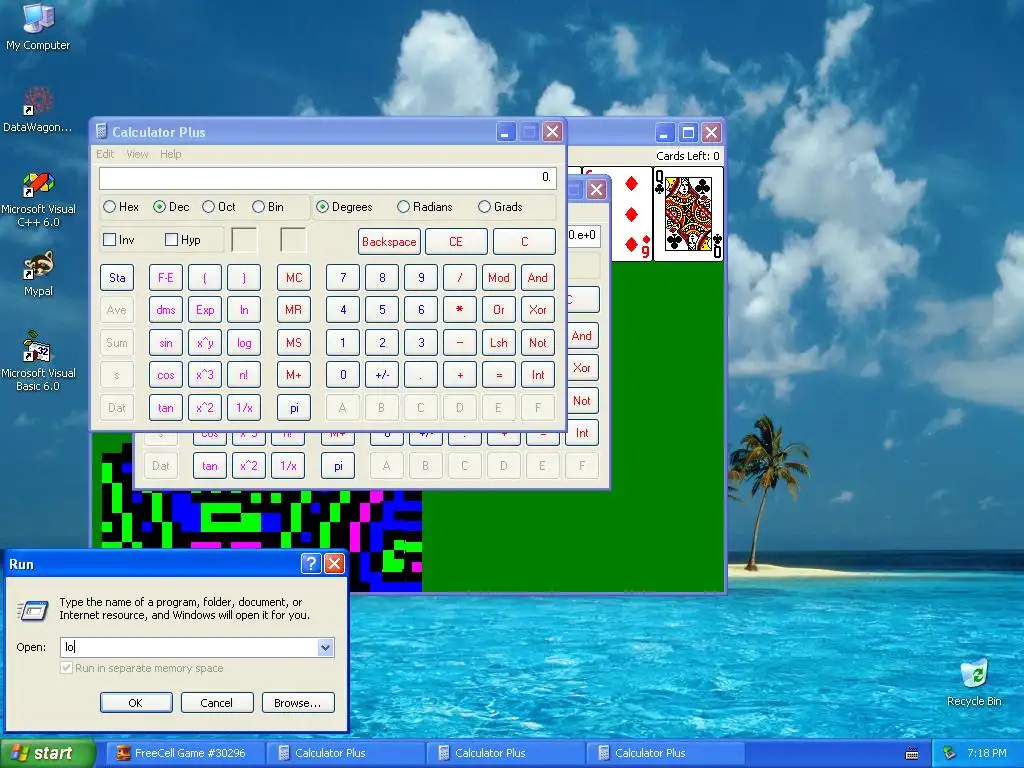Click the n! factorial button
The height and width of the screenshot is (768, 1024).
point(244,375)
